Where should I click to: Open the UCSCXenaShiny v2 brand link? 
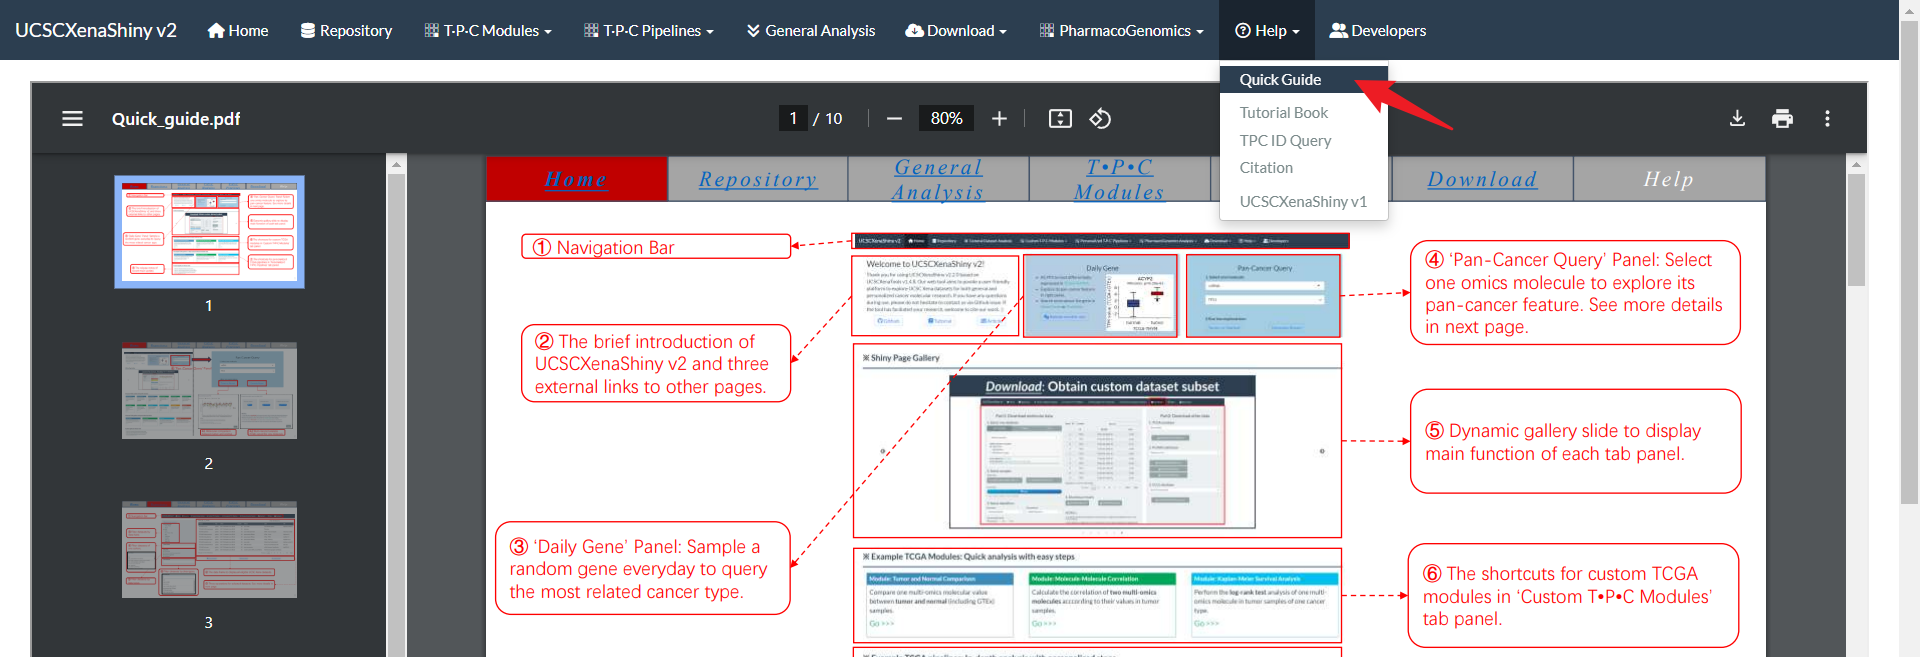tap(96, 30)
